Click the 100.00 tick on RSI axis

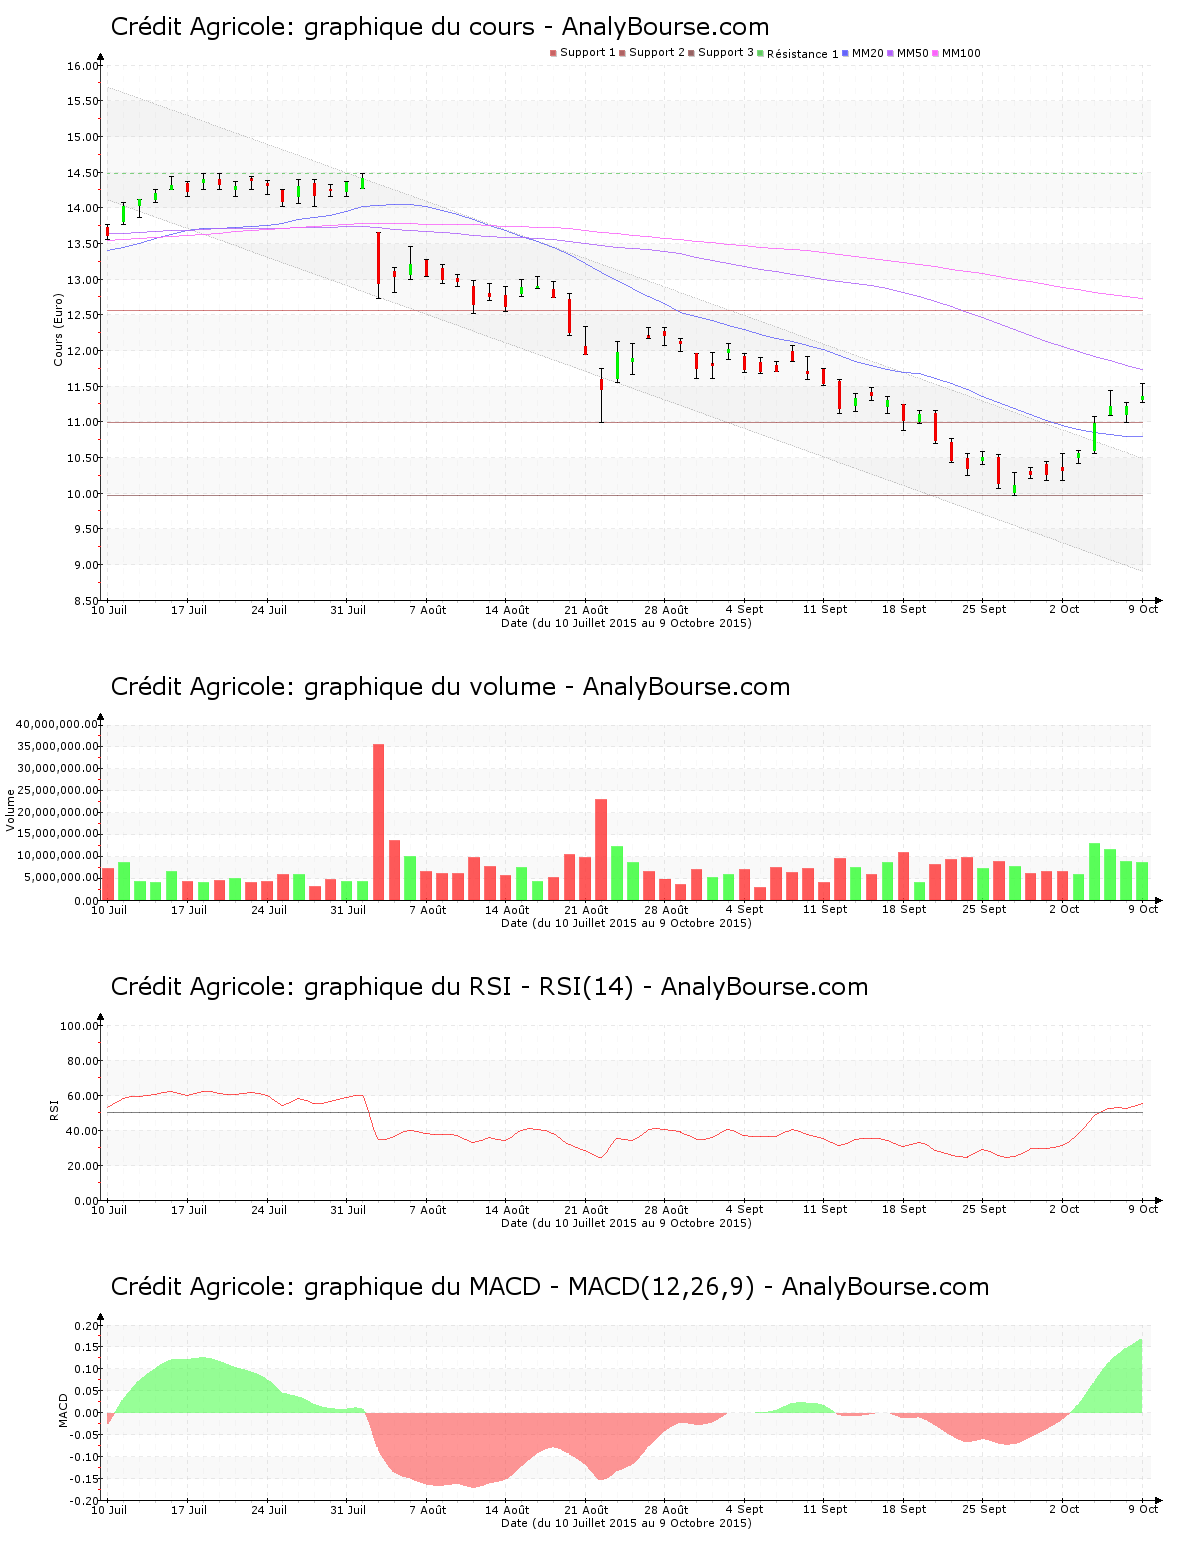pos(80,1026)
